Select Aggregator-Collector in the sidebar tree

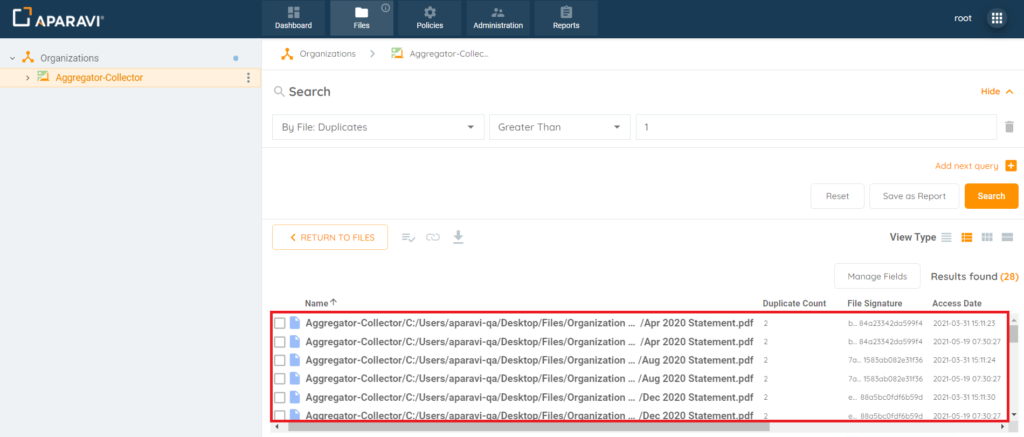pos(99,78)
